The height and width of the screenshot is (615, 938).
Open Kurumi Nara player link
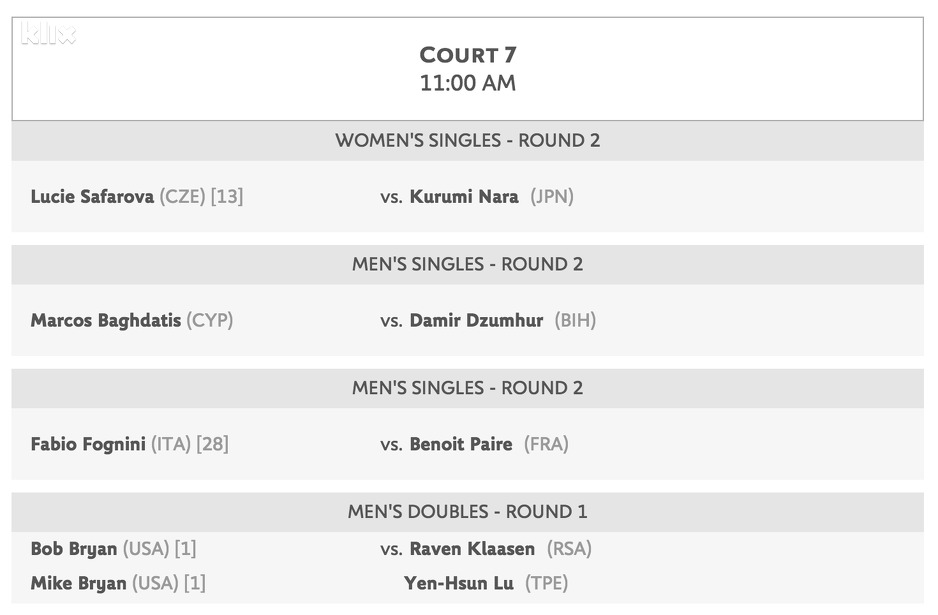click(x=464, y=197)
